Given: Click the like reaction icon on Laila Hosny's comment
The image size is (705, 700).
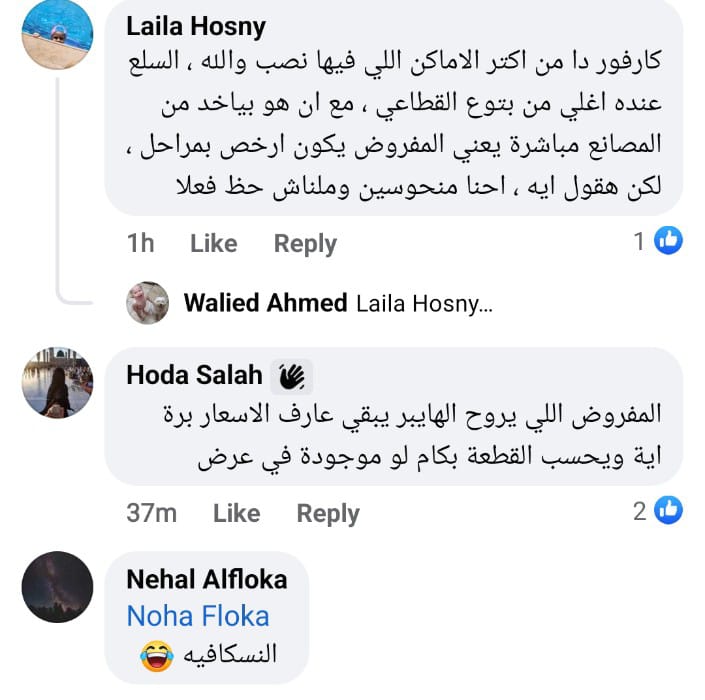Looking at the screenshot, I should click(668, 241).
